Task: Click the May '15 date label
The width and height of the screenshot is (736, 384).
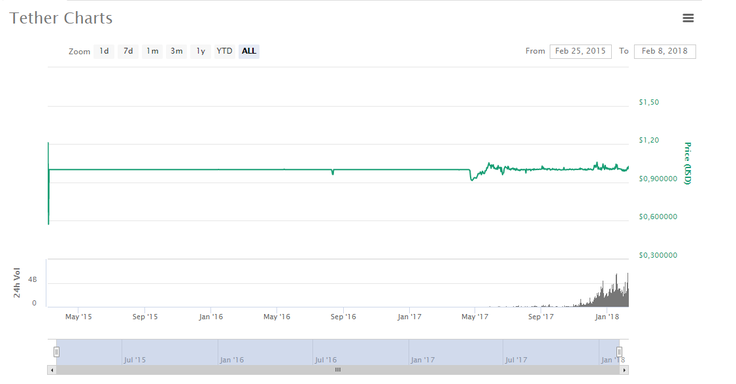Action: [x=78, y=317]
